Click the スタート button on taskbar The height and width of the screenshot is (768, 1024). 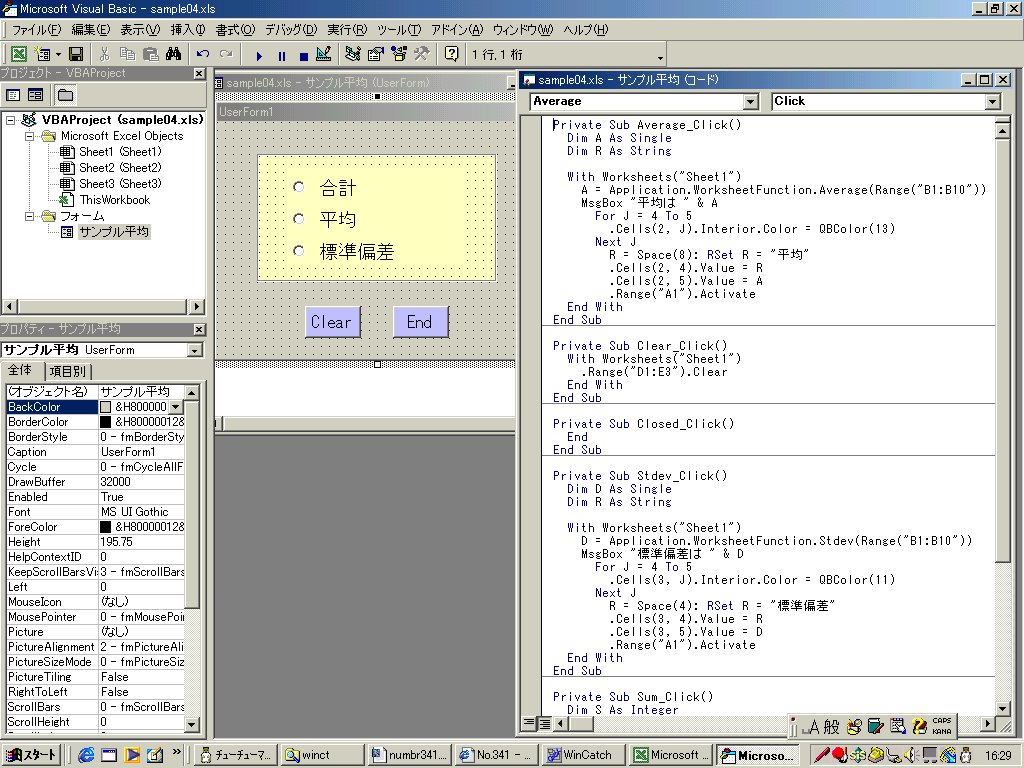(32, 754)
